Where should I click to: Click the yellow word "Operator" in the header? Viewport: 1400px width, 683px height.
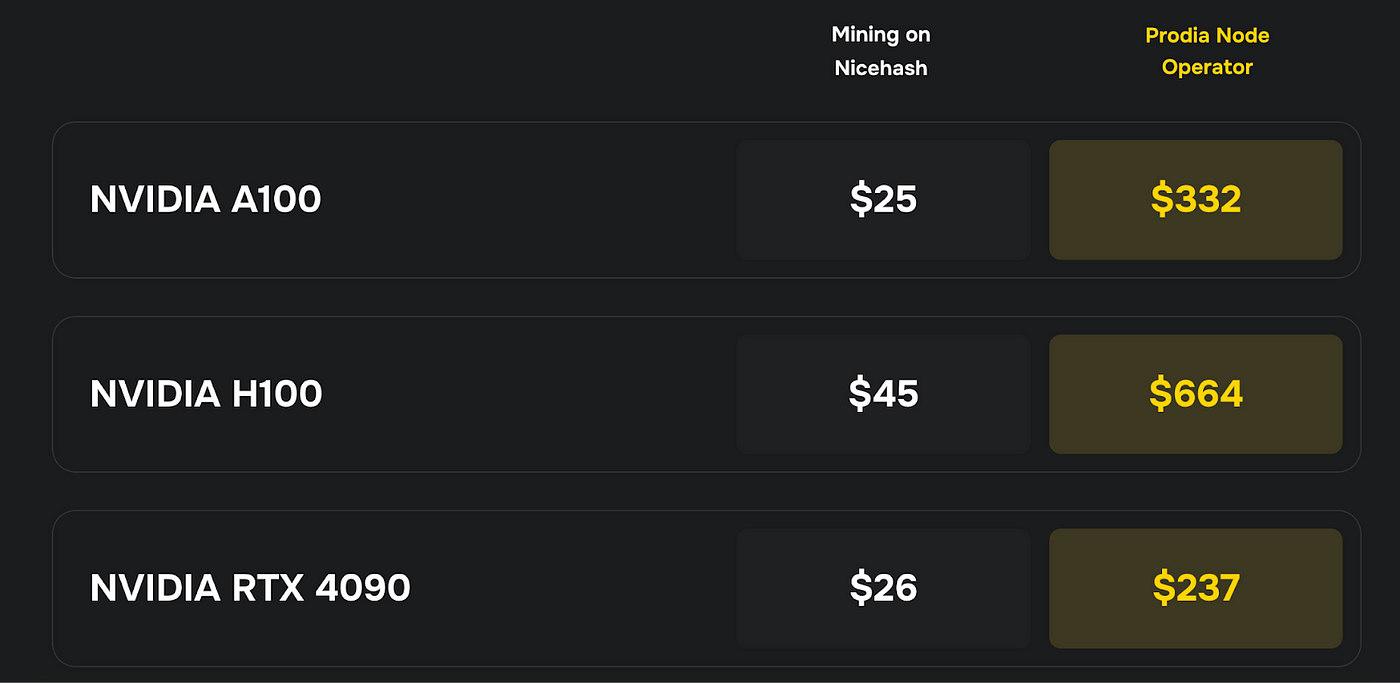point(1207,68)
